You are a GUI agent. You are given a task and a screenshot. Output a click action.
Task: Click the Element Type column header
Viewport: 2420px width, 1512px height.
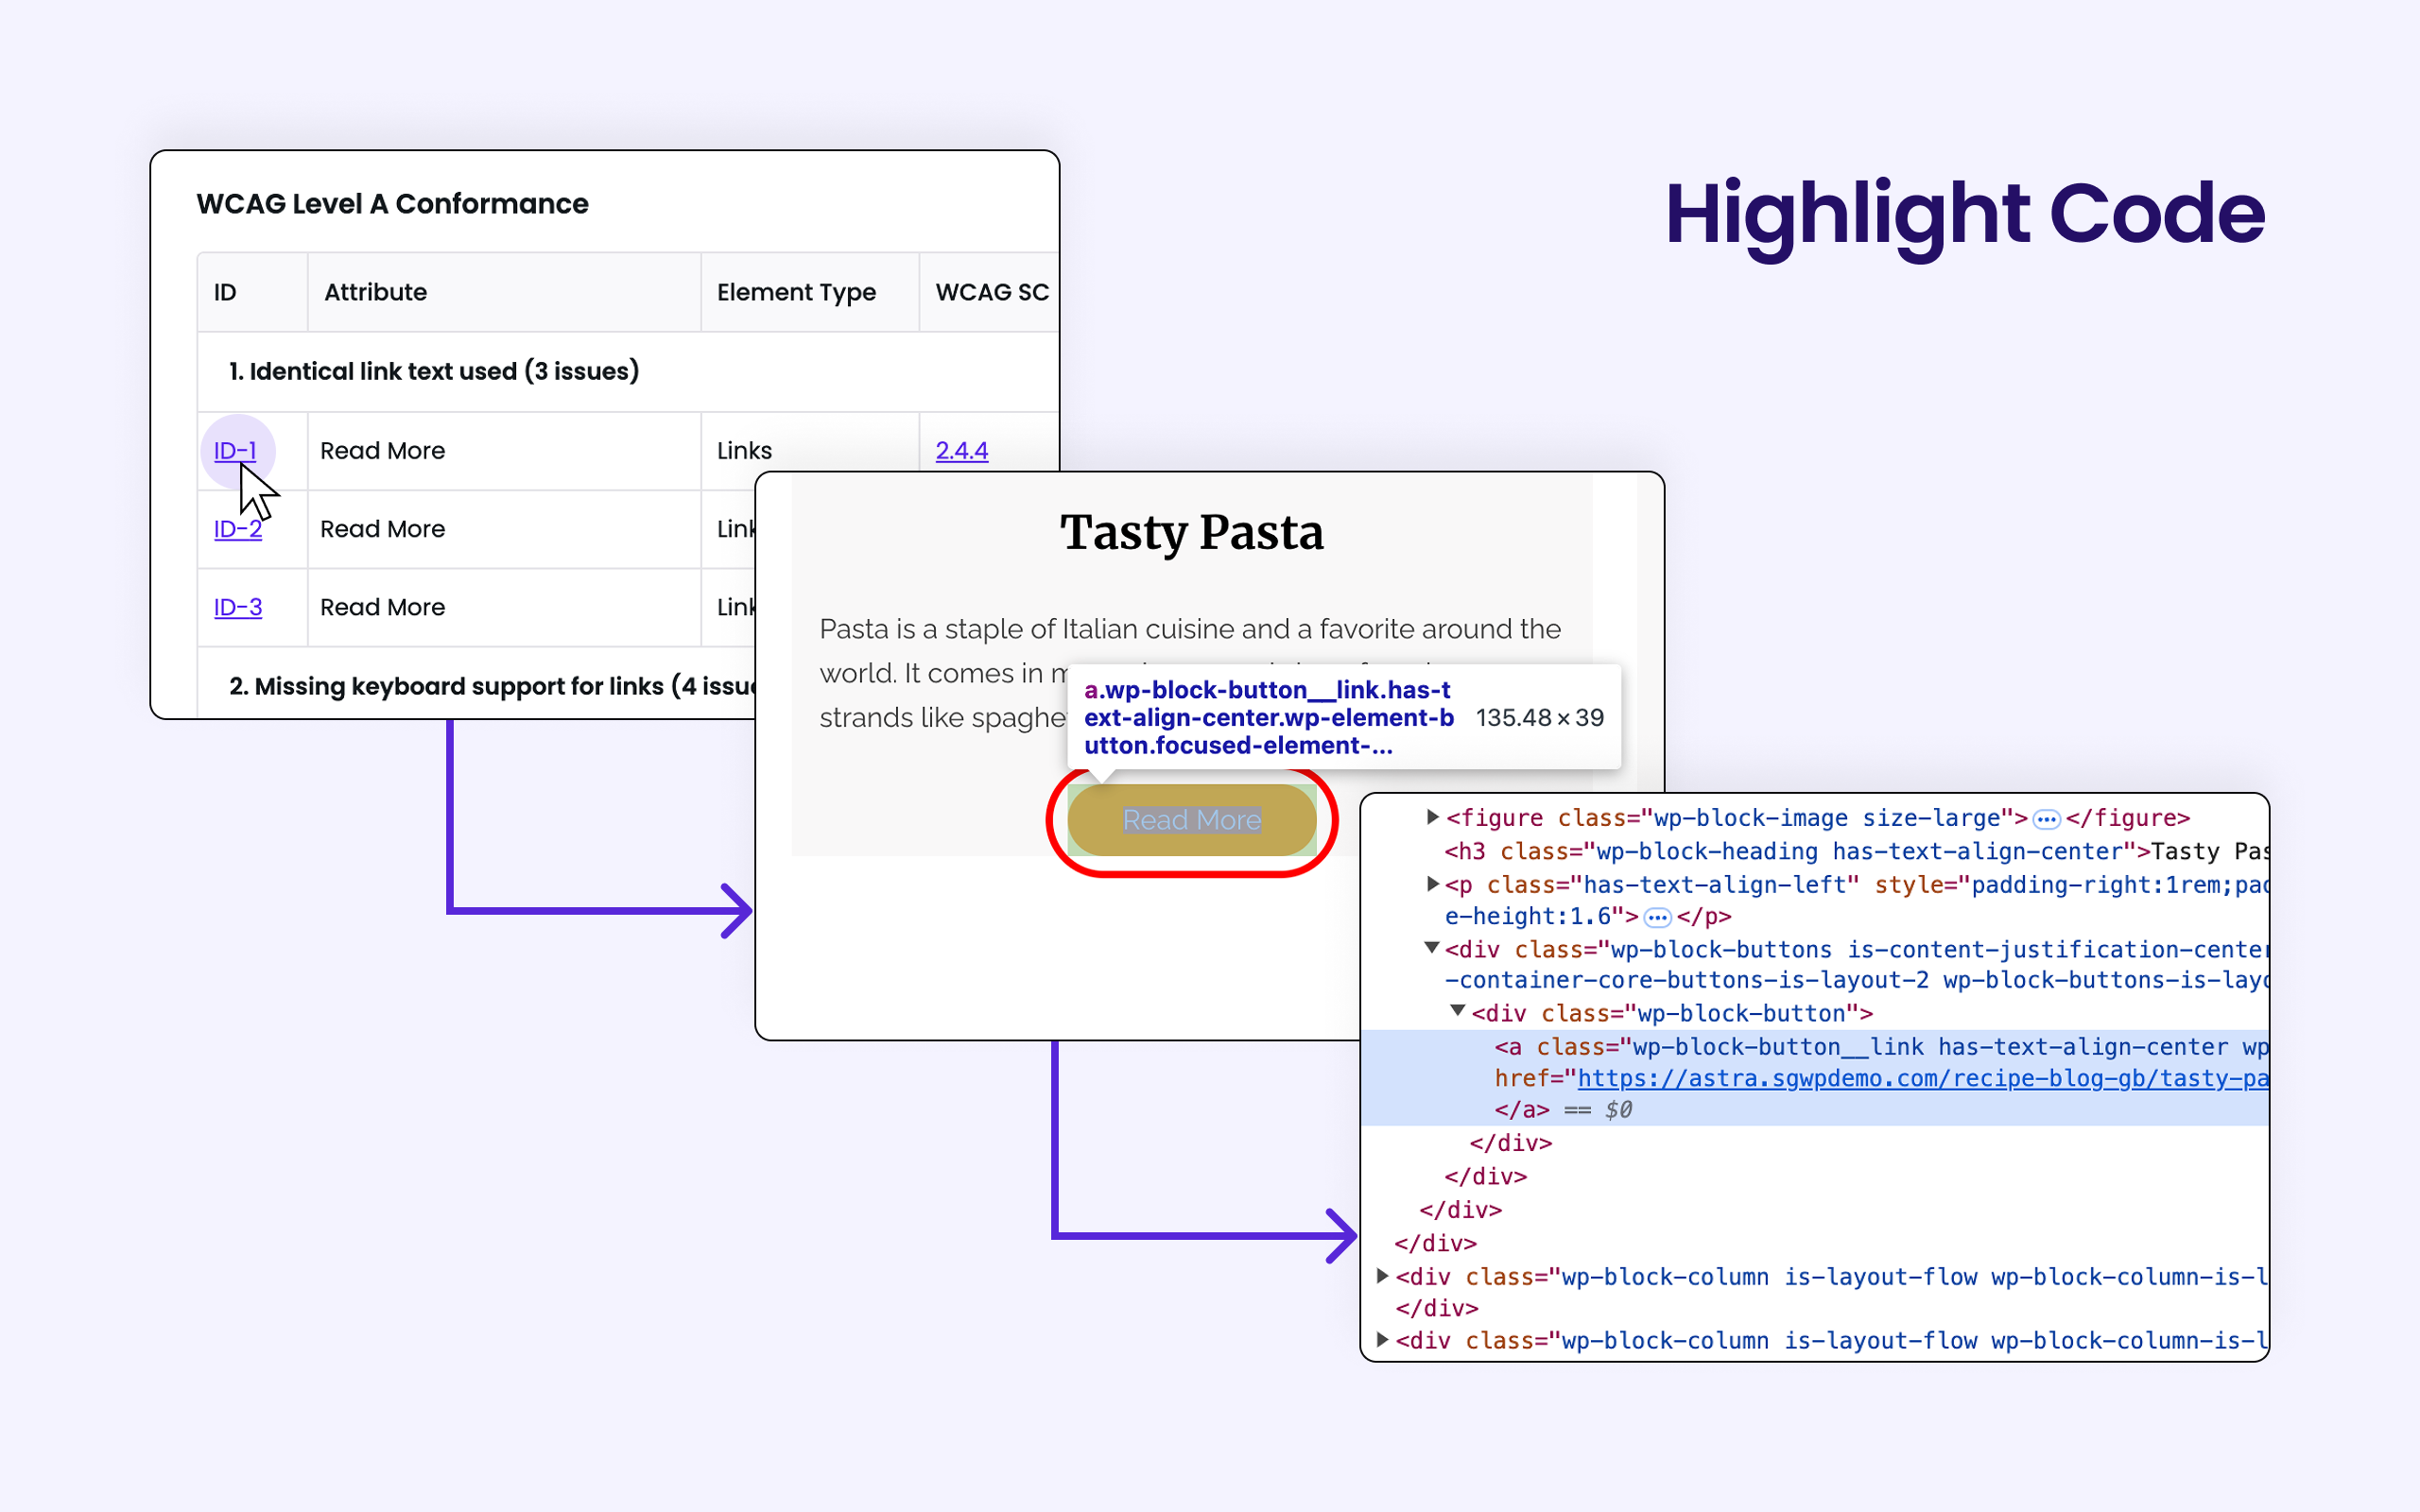point(796,292)
